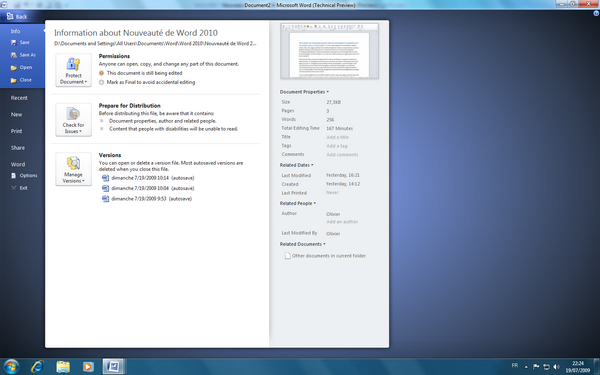Click 'Other documents in current folder' link
Image resolution: width=600 pixels, height=375 pixels.
tap(329, 256)
